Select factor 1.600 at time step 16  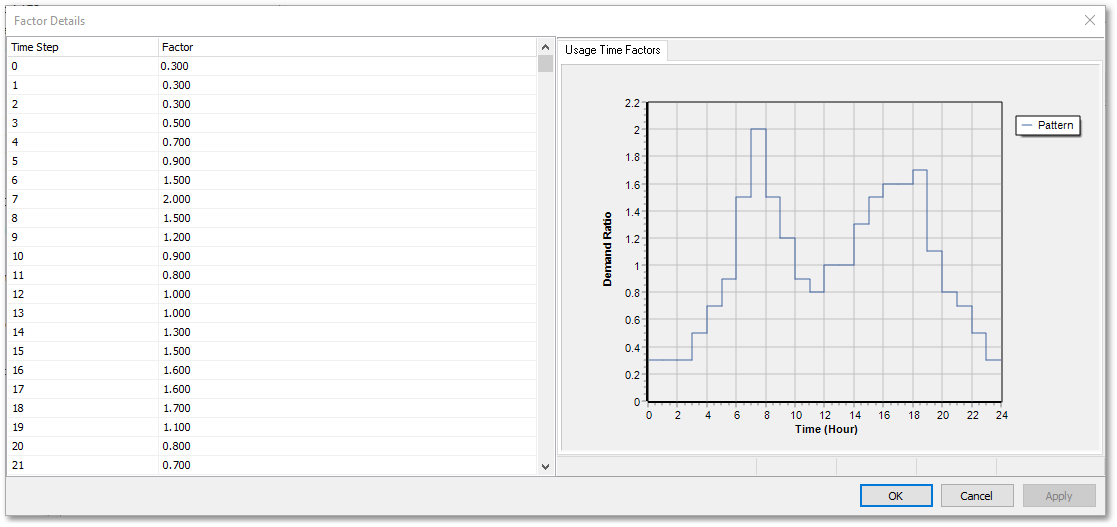point(347,370)
